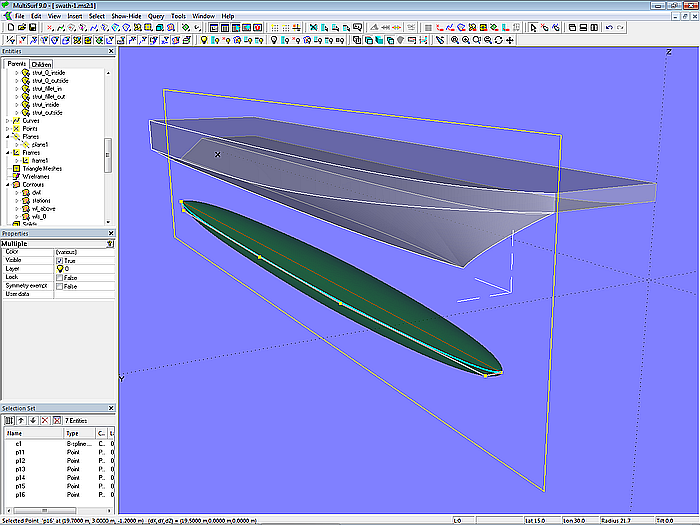Expand the Points tree node
The image size is (700, 525).
[7, 129]
